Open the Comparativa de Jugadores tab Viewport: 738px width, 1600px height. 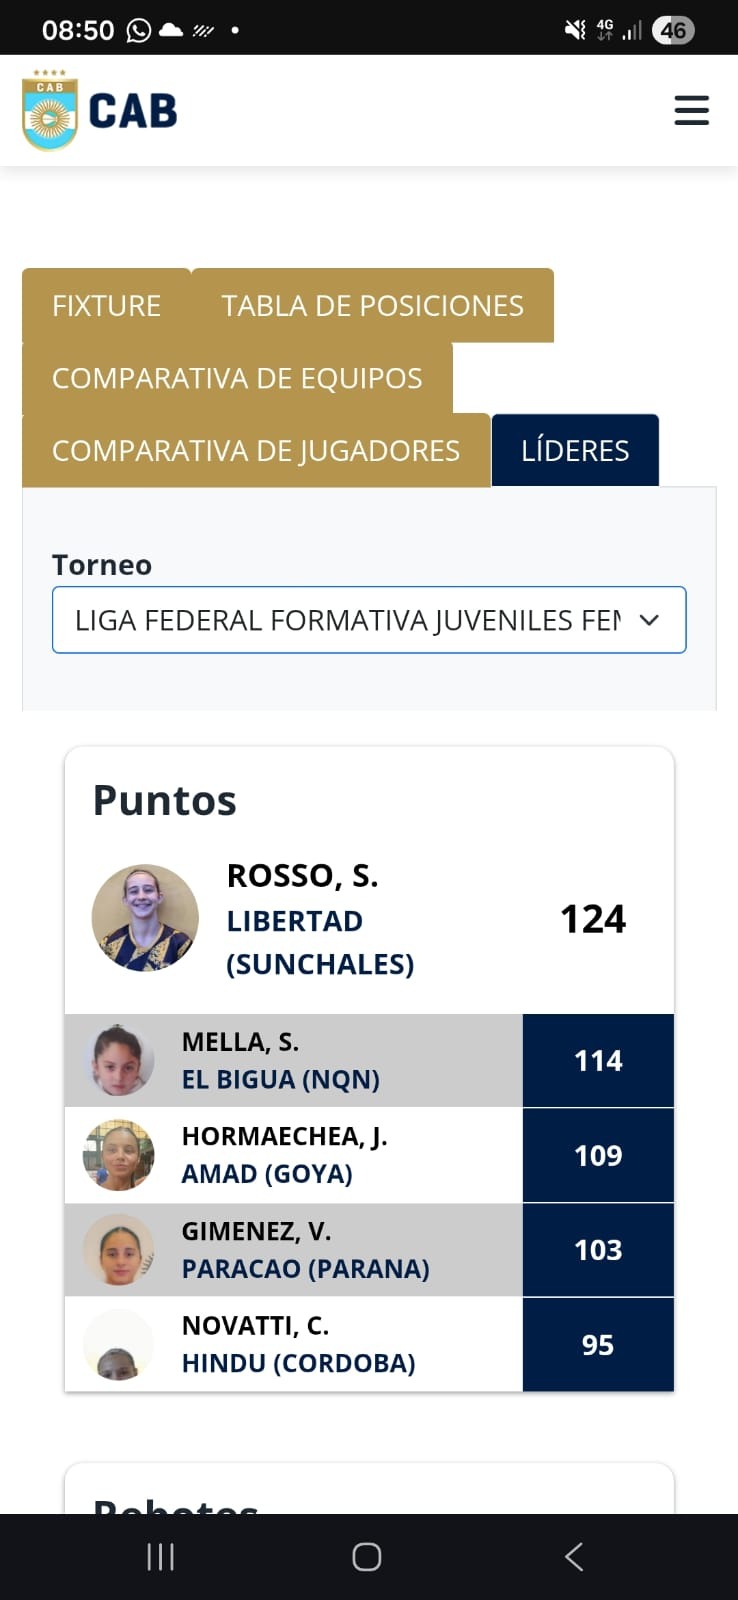pos(256,450)
